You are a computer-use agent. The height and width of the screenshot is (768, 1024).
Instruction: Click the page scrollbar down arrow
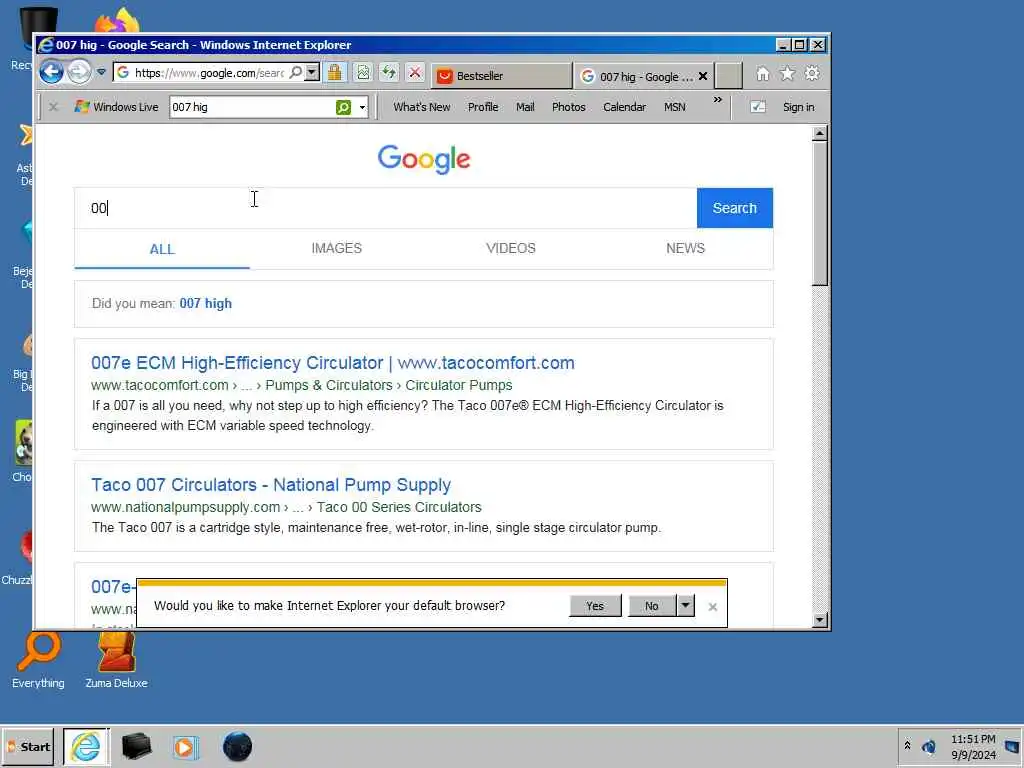pyautogui.click(x=820, y=620)
